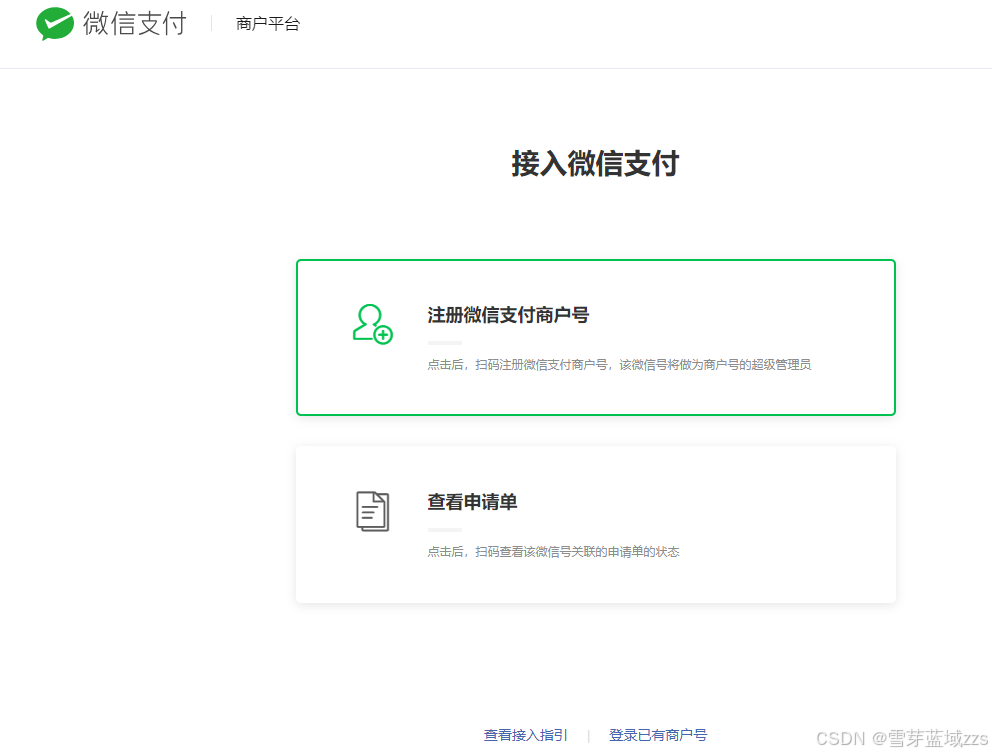Click description 扫码查看该微信号关联的申请单的状态
Viewport: 992px width, 756px height.
[x=577, y=552]
